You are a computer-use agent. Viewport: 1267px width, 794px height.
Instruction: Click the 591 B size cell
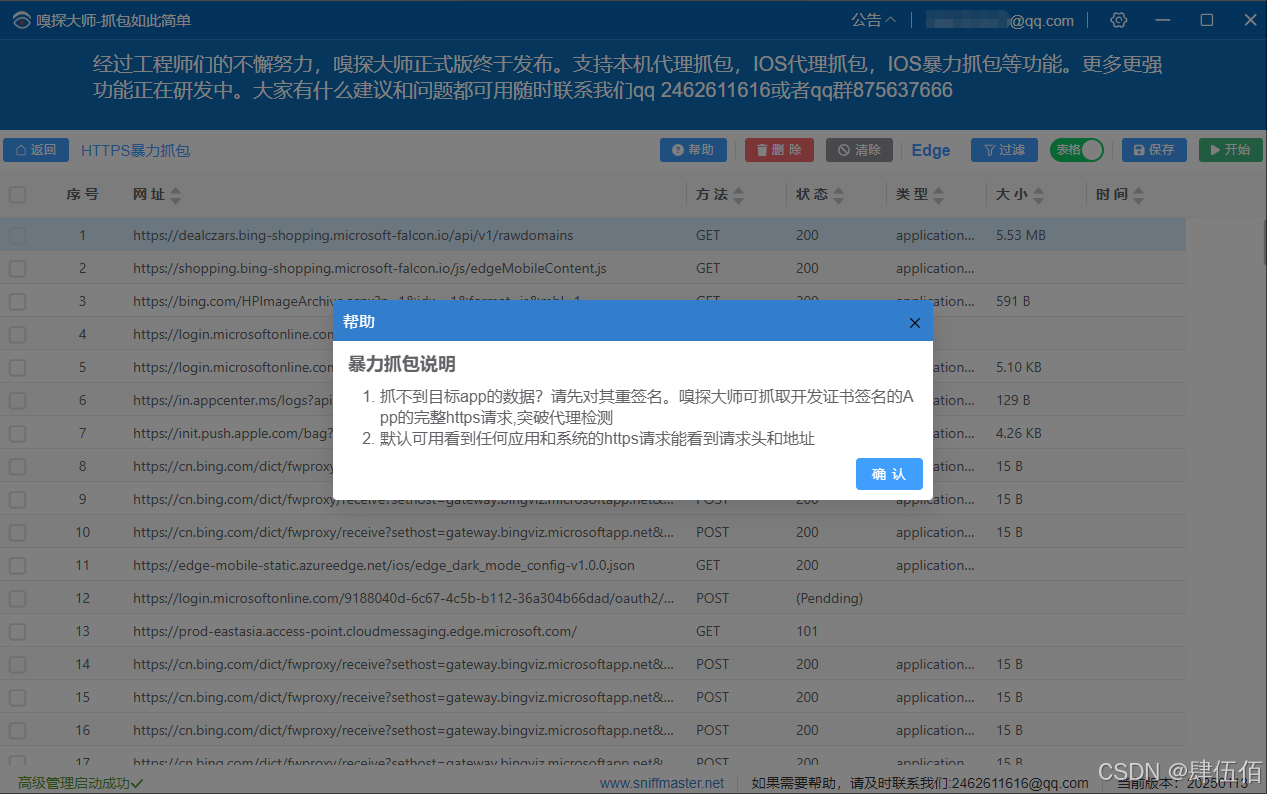pos(1013,302)
